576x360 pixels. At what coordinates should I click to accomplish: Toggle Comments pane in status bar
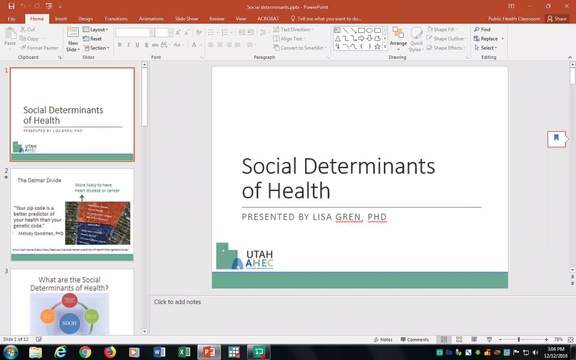point(414,339)
